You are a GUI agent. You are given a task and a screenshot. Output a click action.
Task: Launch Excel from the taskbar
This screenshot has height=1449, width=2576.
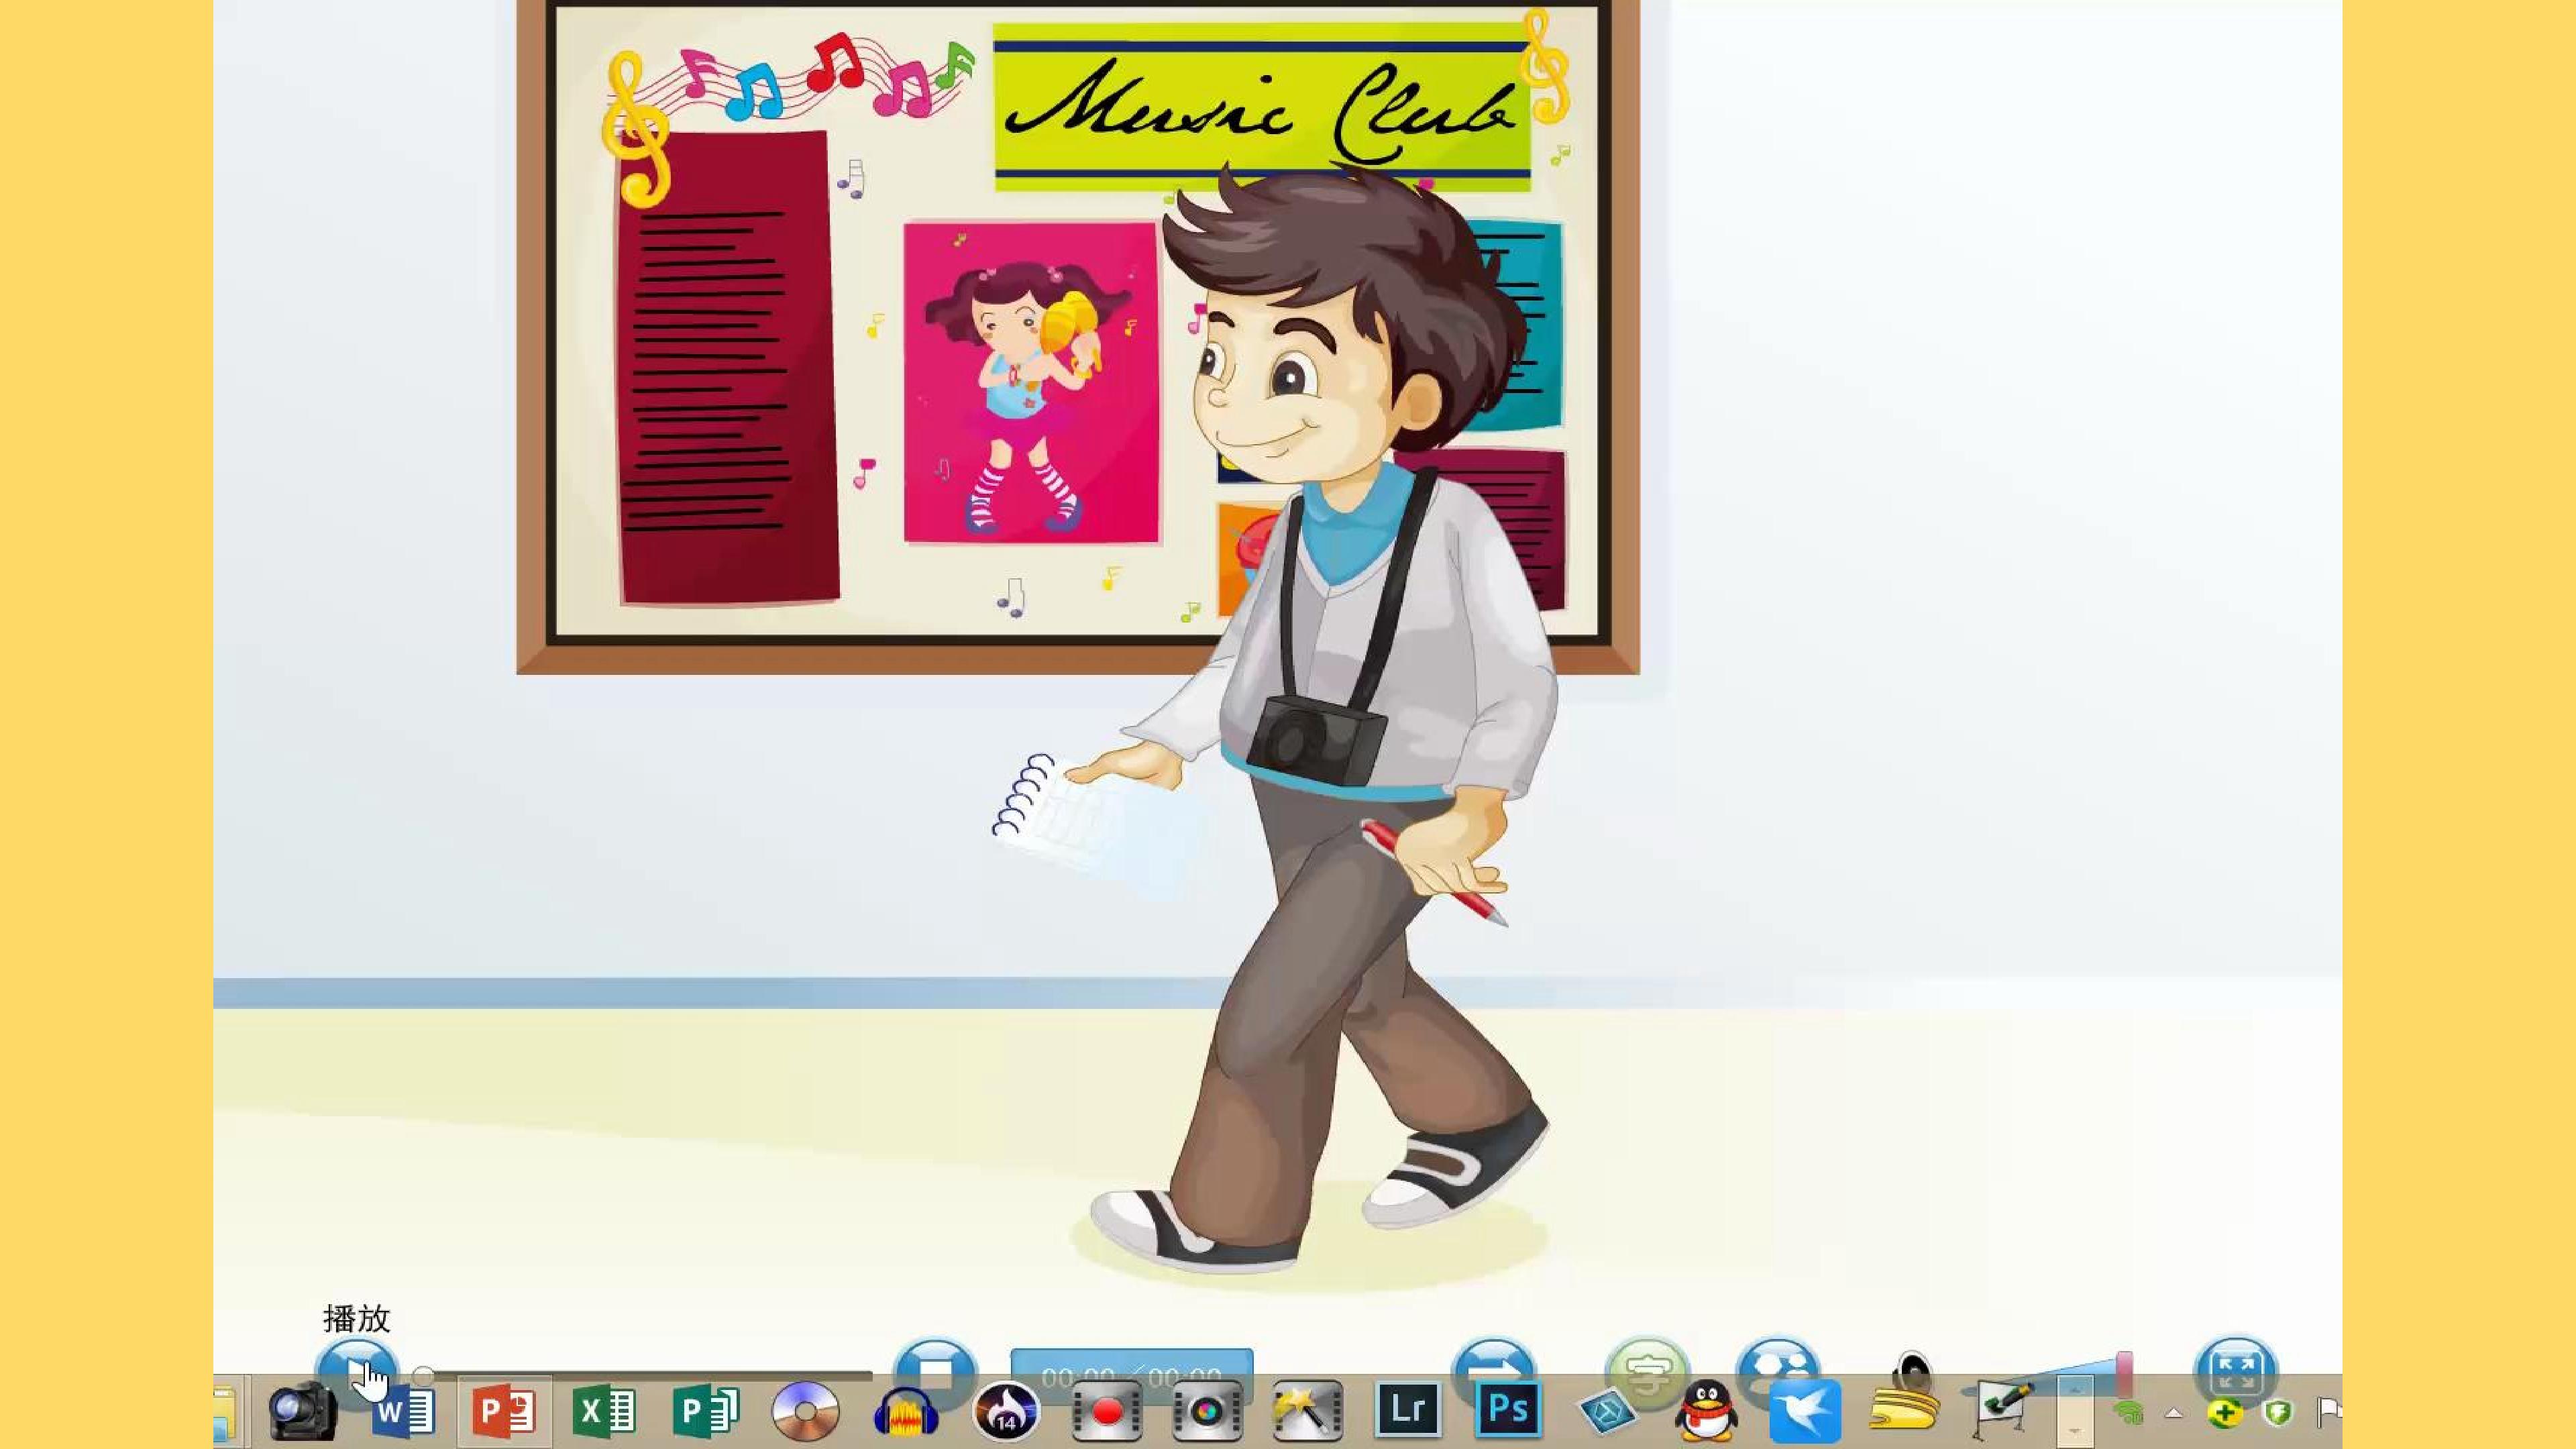604,1411
